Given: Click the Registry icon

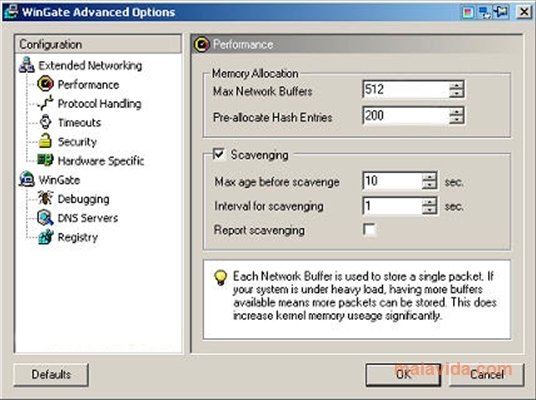Looking at the screenshot, I should coord(45,237).
